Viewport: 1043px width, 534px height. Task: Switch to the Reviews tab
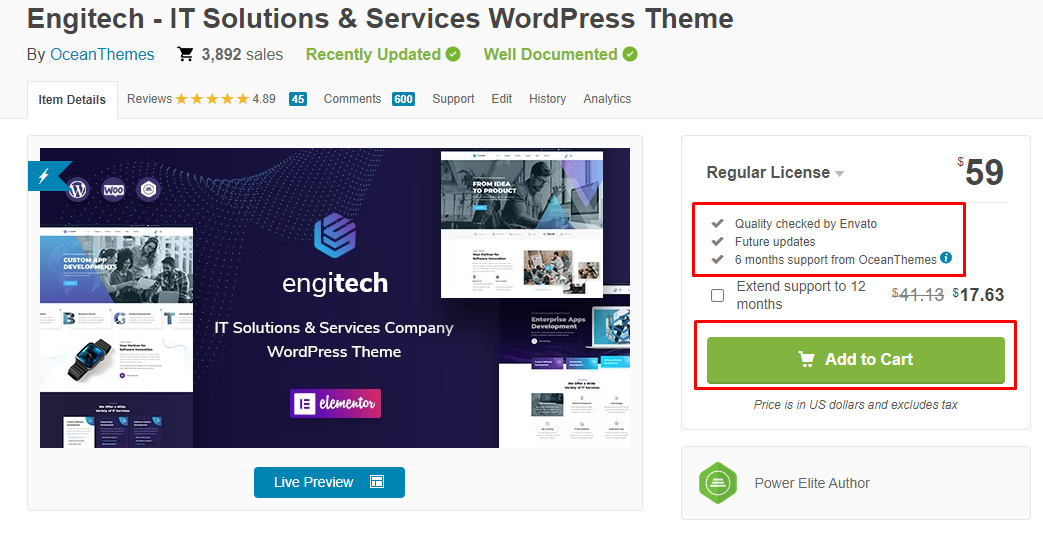tap(150, 98)
